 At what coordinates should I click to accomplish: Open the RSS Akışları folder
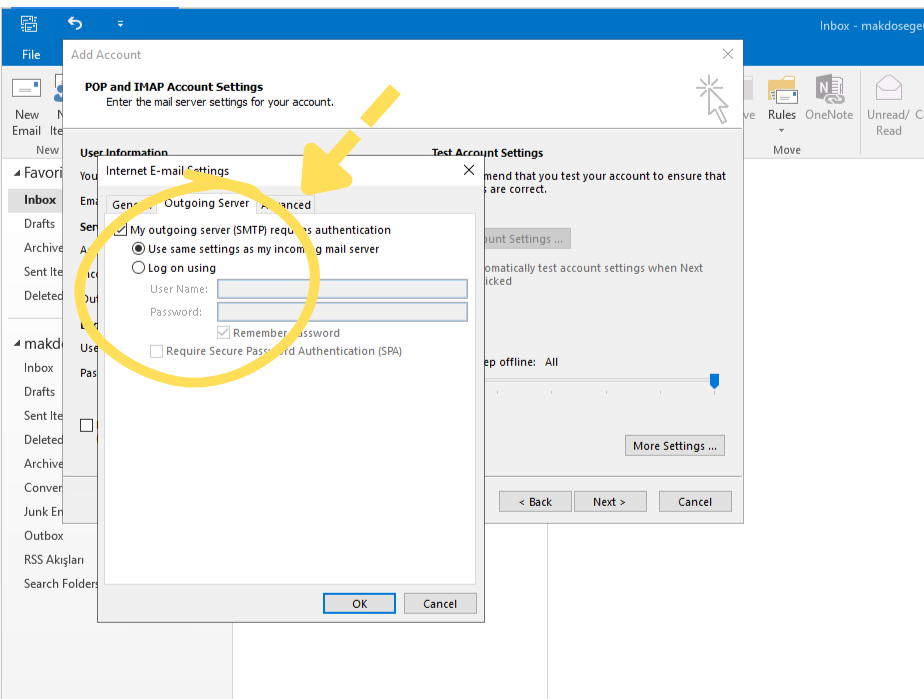pos(54,559)
